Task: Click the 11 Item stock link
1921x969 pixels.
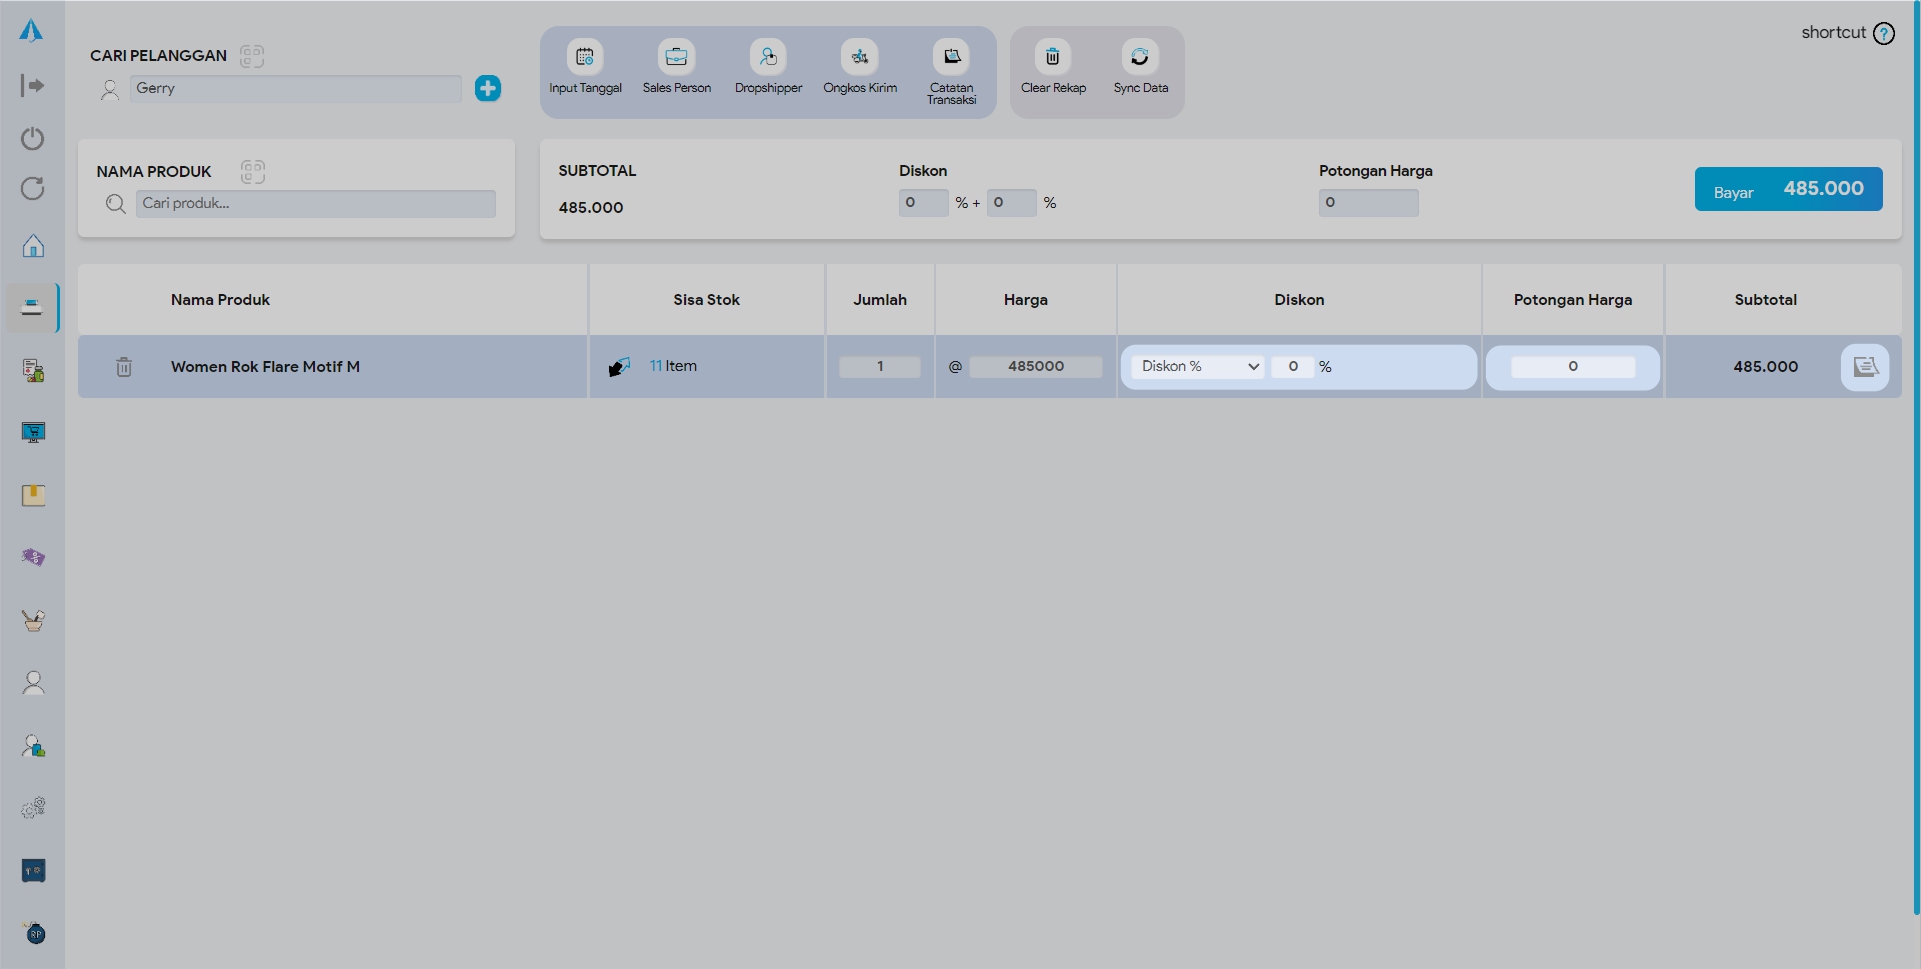Action: [673, 366]
